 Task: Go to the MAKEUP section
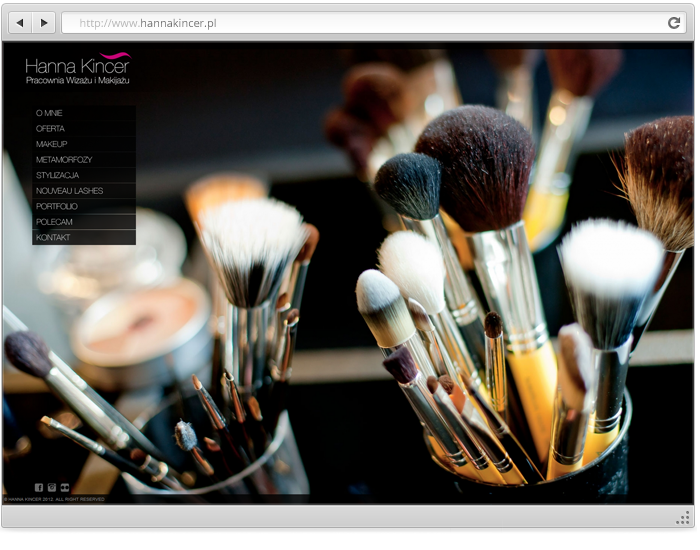[84, 144]
